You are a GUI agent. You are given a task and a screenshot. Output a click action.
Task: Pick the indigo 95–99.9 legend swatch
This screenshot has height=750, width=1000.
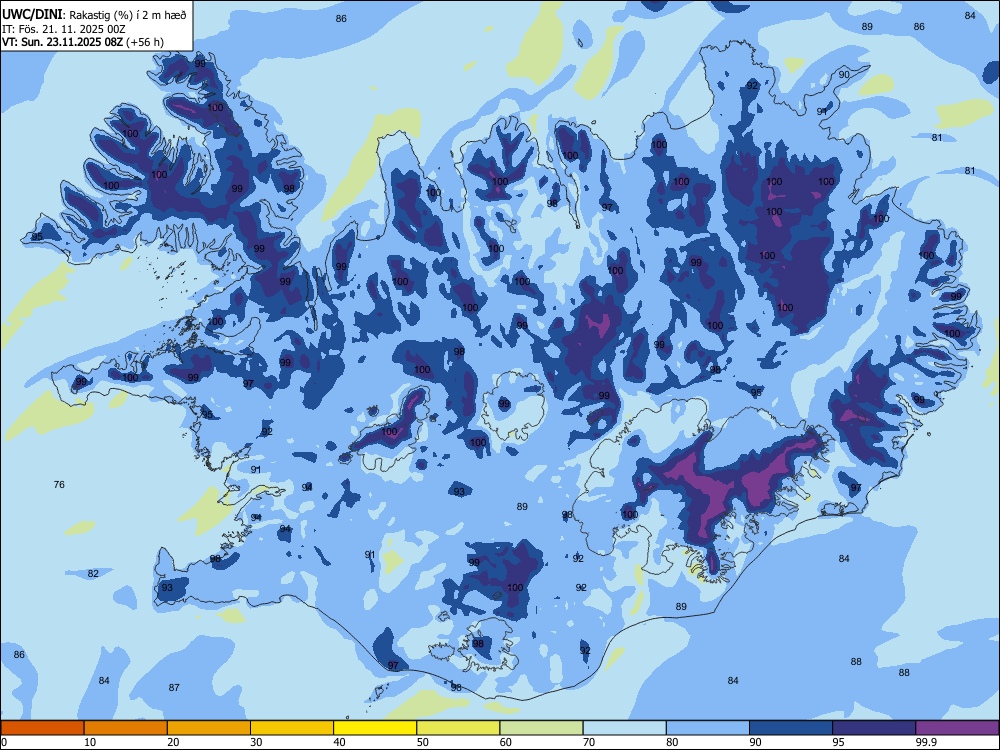[874, 728]
